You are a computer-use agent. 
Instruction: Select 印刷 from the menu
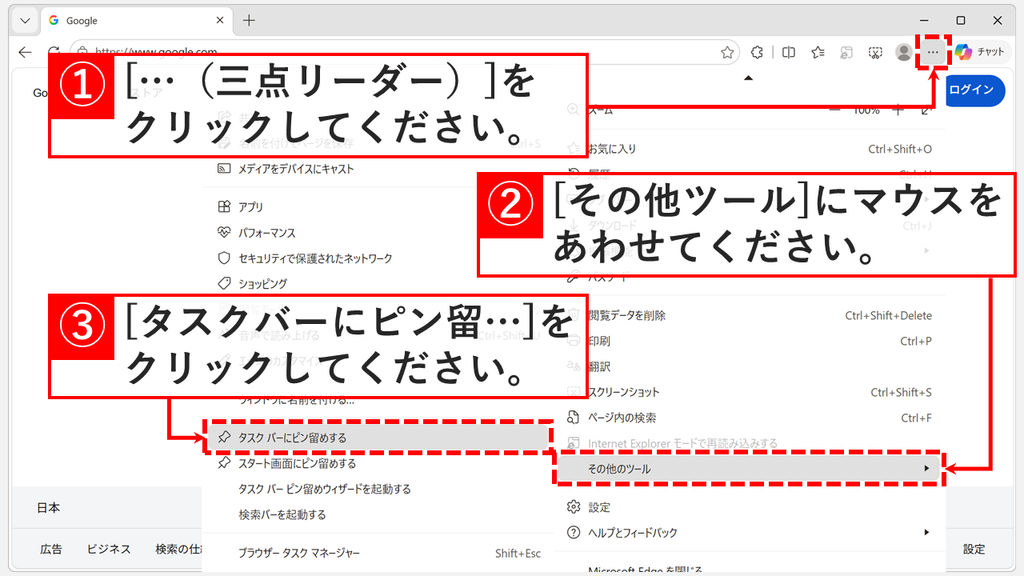(x=749, y=341)
